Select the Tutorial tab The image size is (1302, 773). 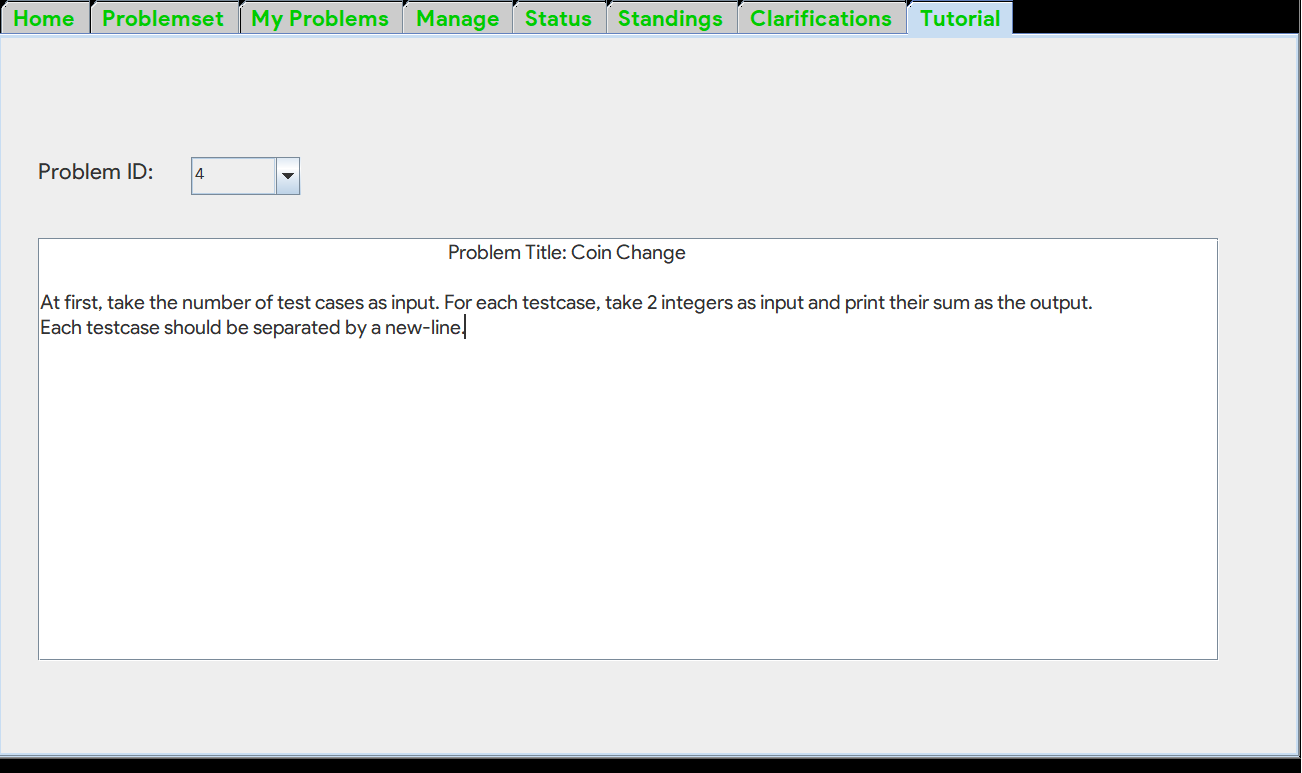960,18
